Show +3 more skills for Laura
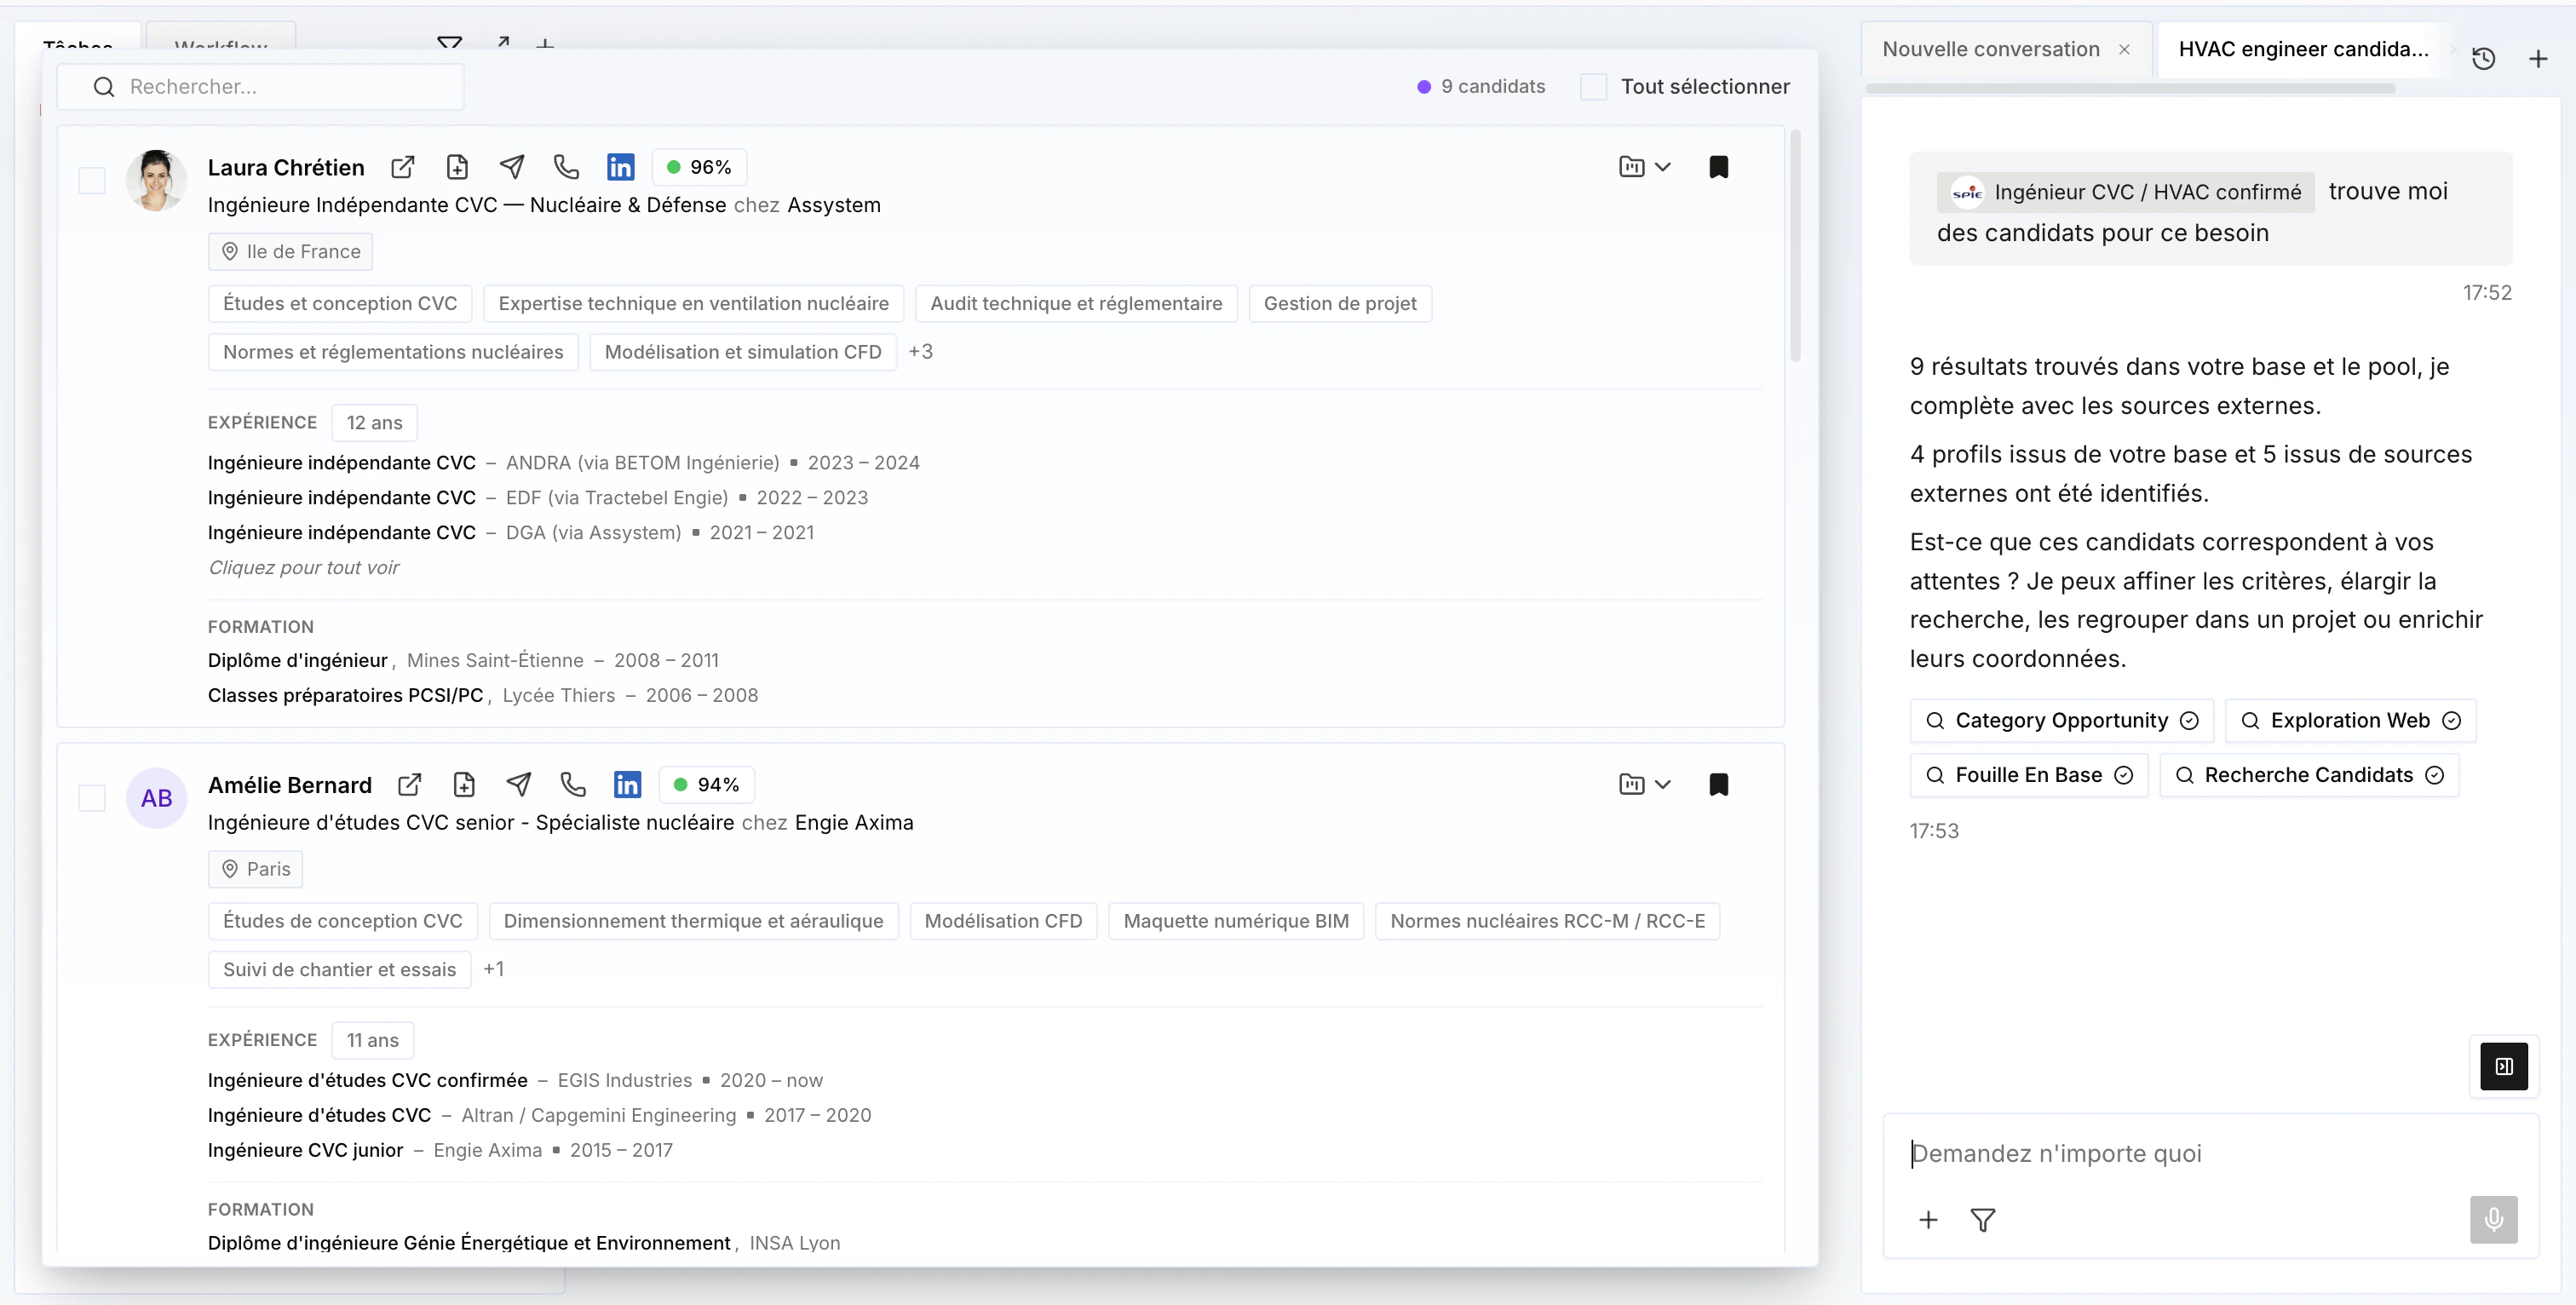The height and width of the screenshot is (1305, 2576). click(x=921, y=352)
